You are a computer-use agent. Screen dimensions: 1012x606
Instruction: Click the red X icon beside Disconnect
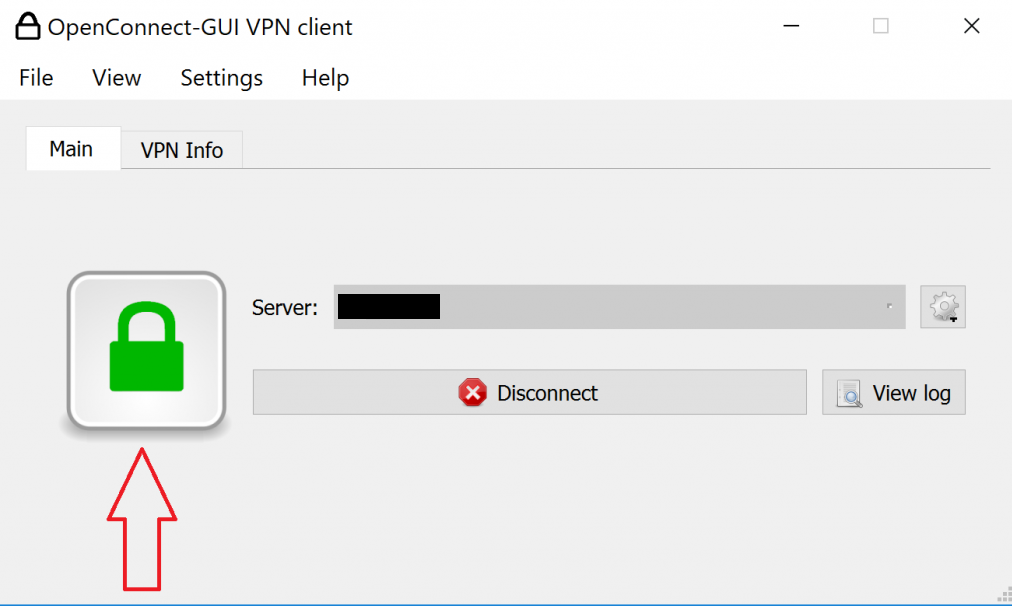(x=472, y=393)
